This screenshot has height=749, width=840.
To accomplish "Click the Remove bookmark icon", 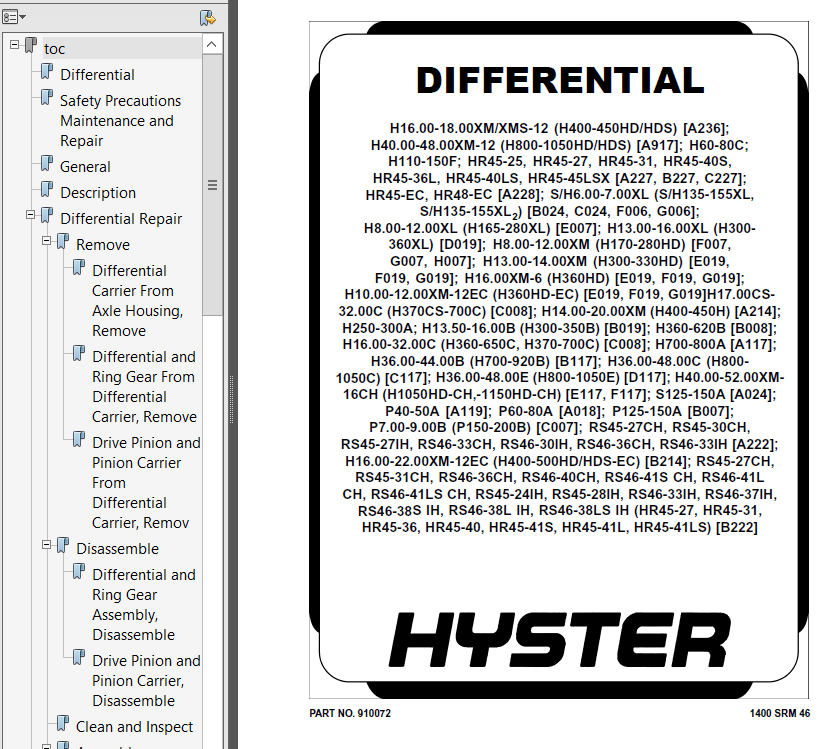I will (x=63, y=241).
